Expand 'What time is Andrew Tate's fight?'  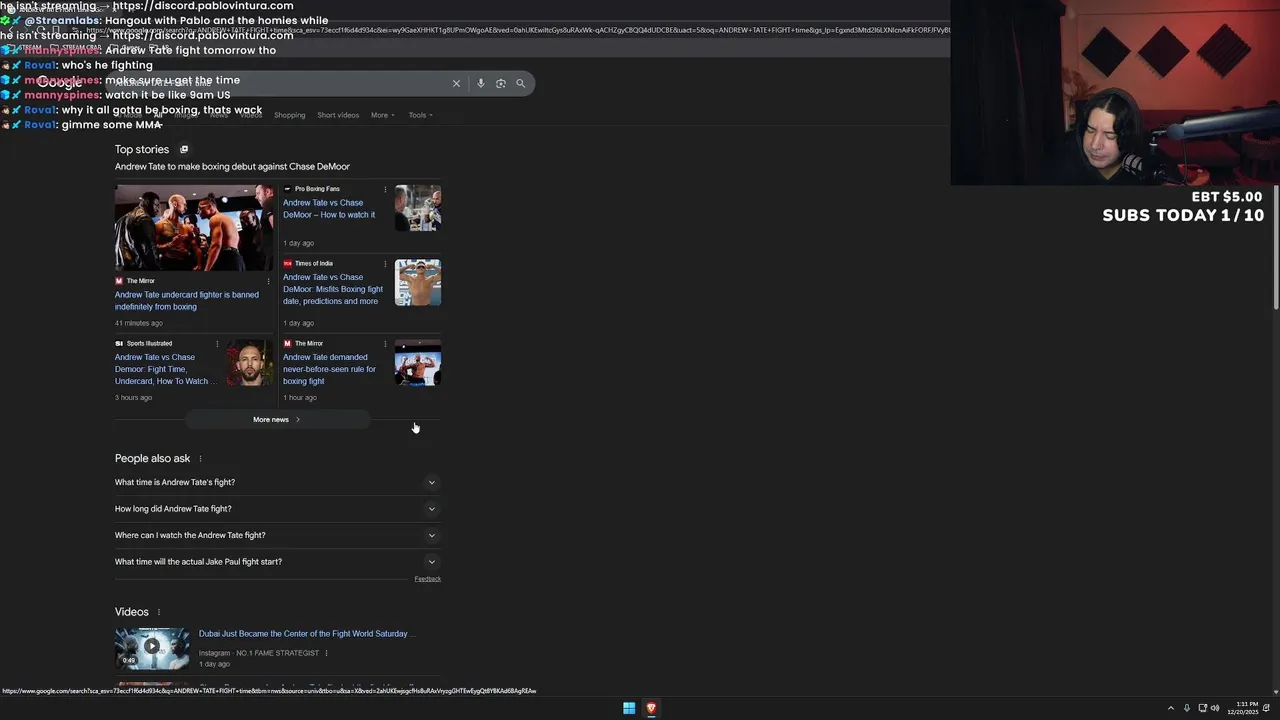pos(278,482)
